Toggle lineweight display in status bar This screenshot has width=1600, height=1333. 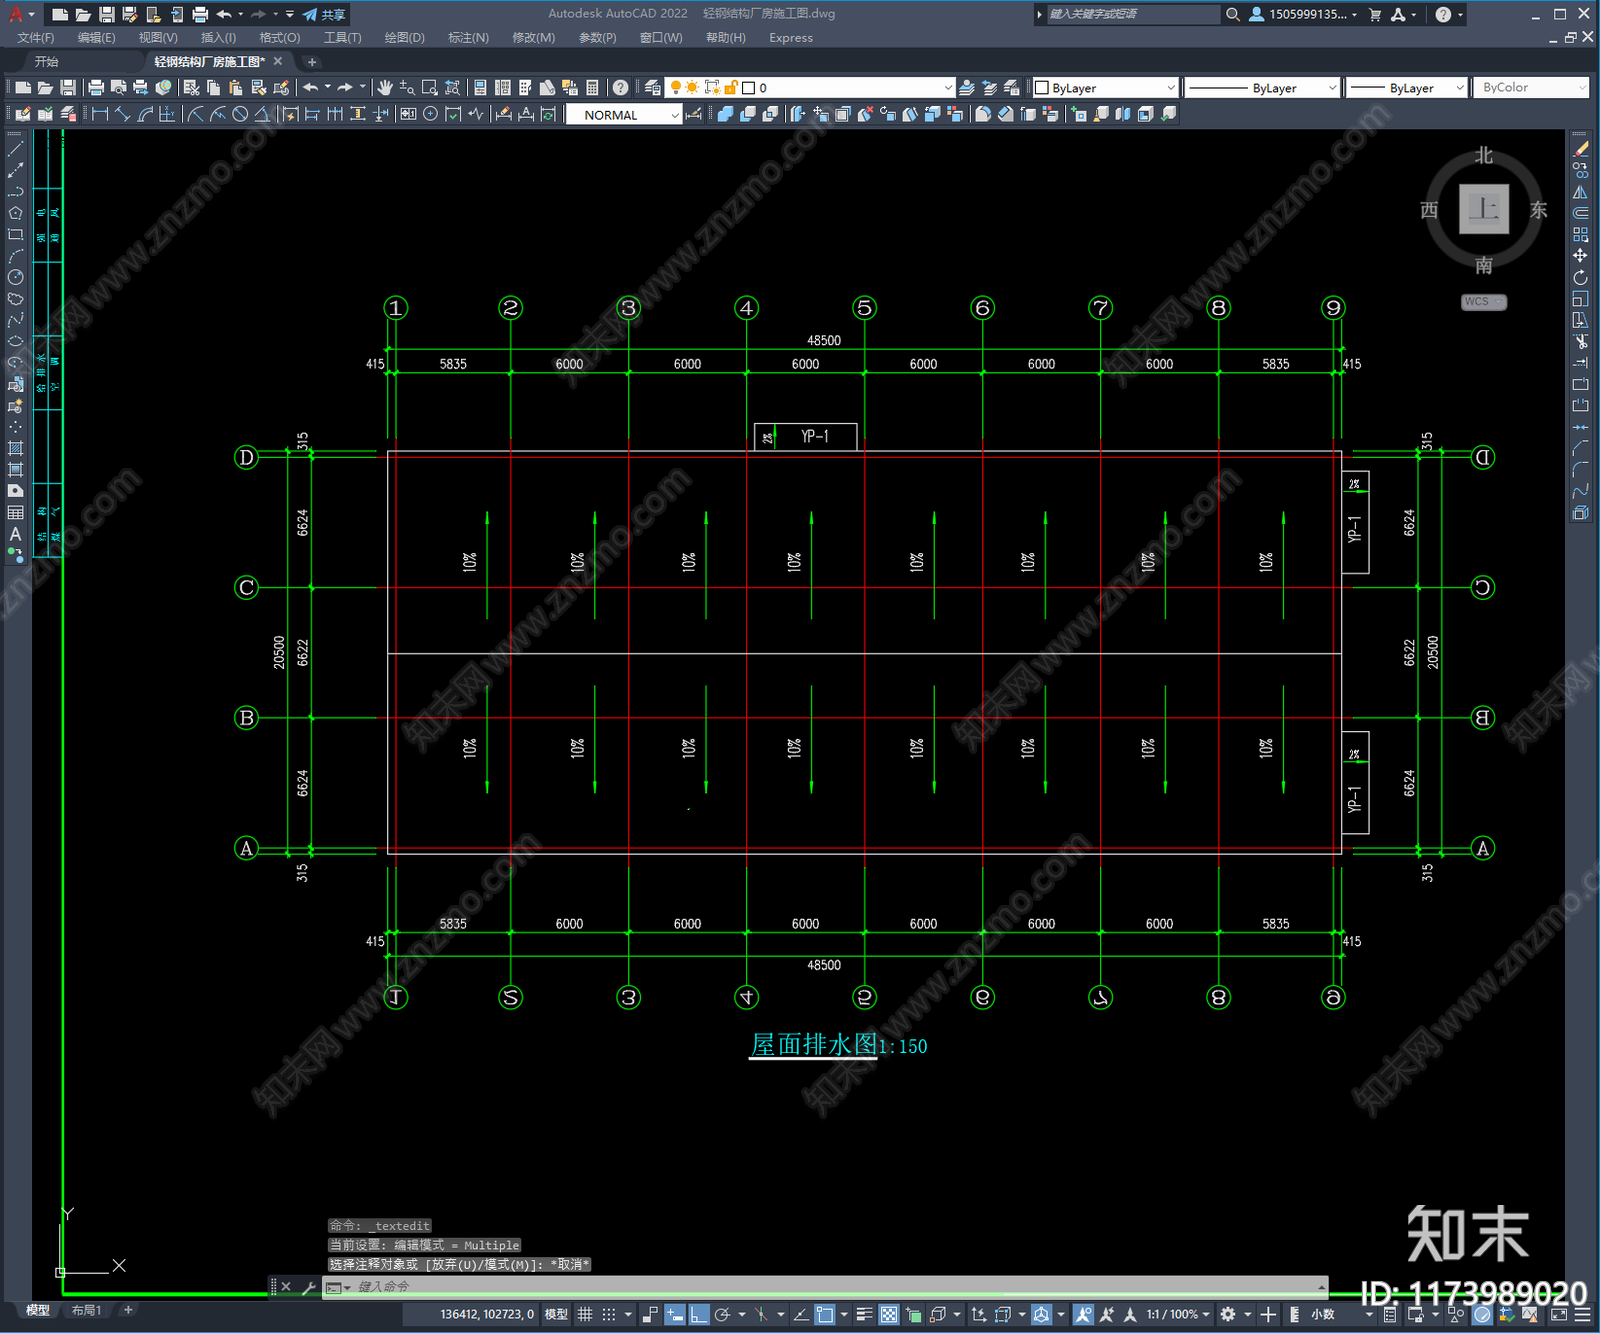coord(864,1314)
